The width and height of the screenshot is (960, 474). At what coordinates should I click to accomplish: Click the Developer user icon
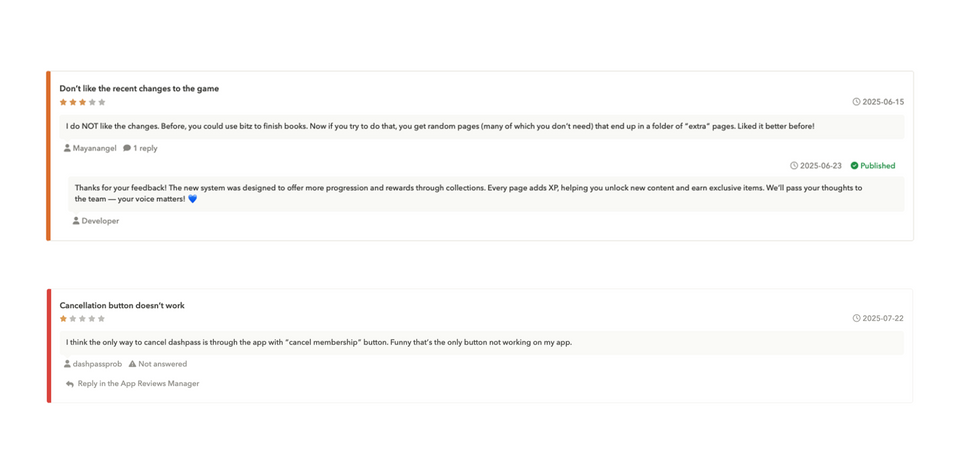pyautogui.click(x=76, y=221)
